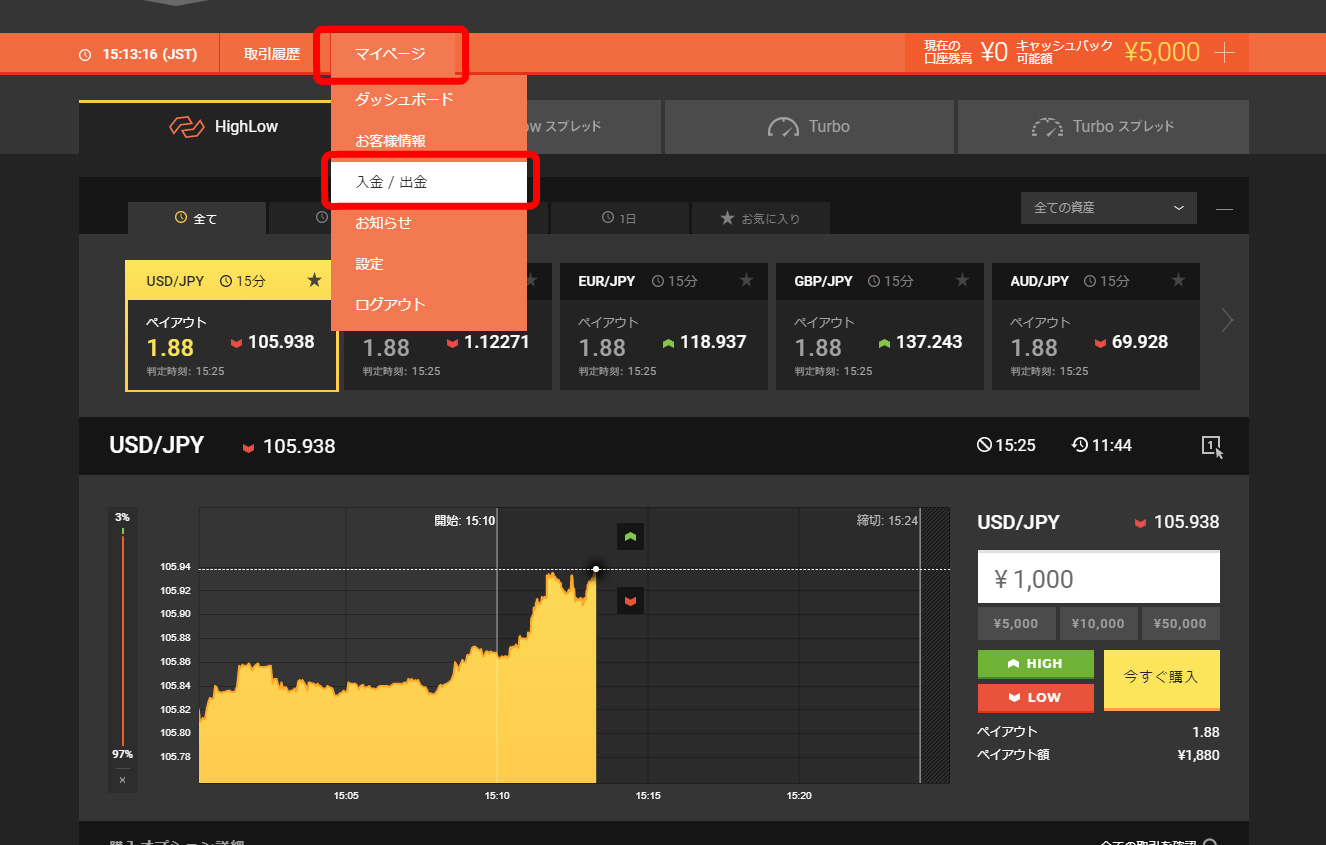Choose 入金 / 出金 from the menu
Image resolution: width=1326 pixels, height=845 pixels.
click(x=428, y=182)
